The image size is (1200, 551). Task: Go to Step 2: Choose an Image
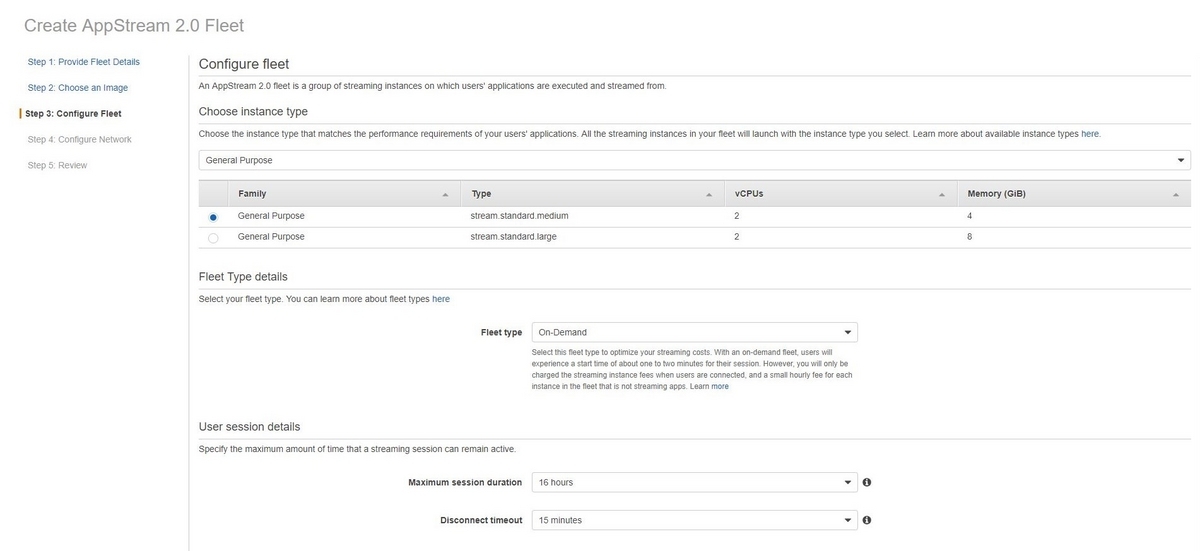click(x=78, y=88)
